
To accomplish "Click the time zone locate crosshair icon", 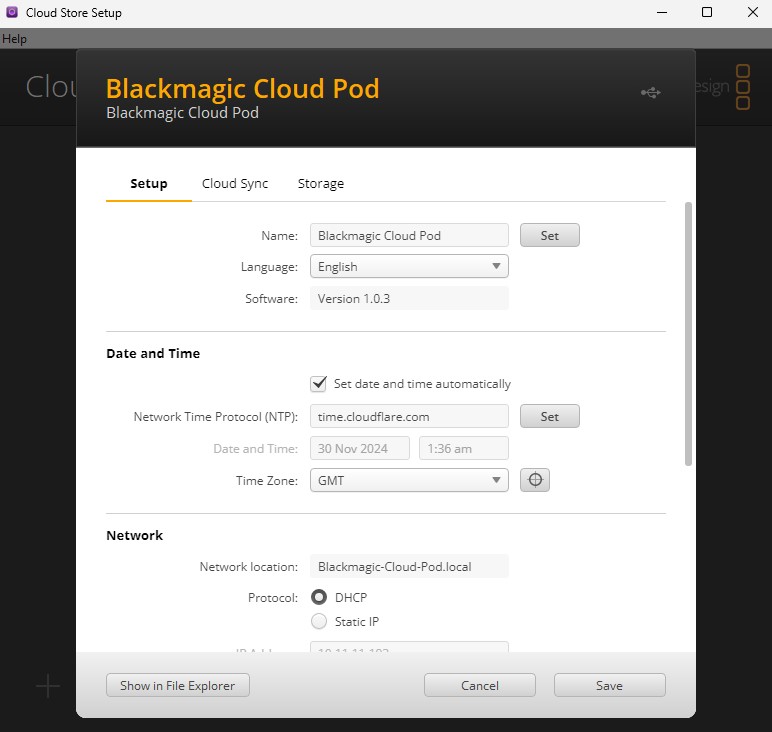I will (535, 480).
